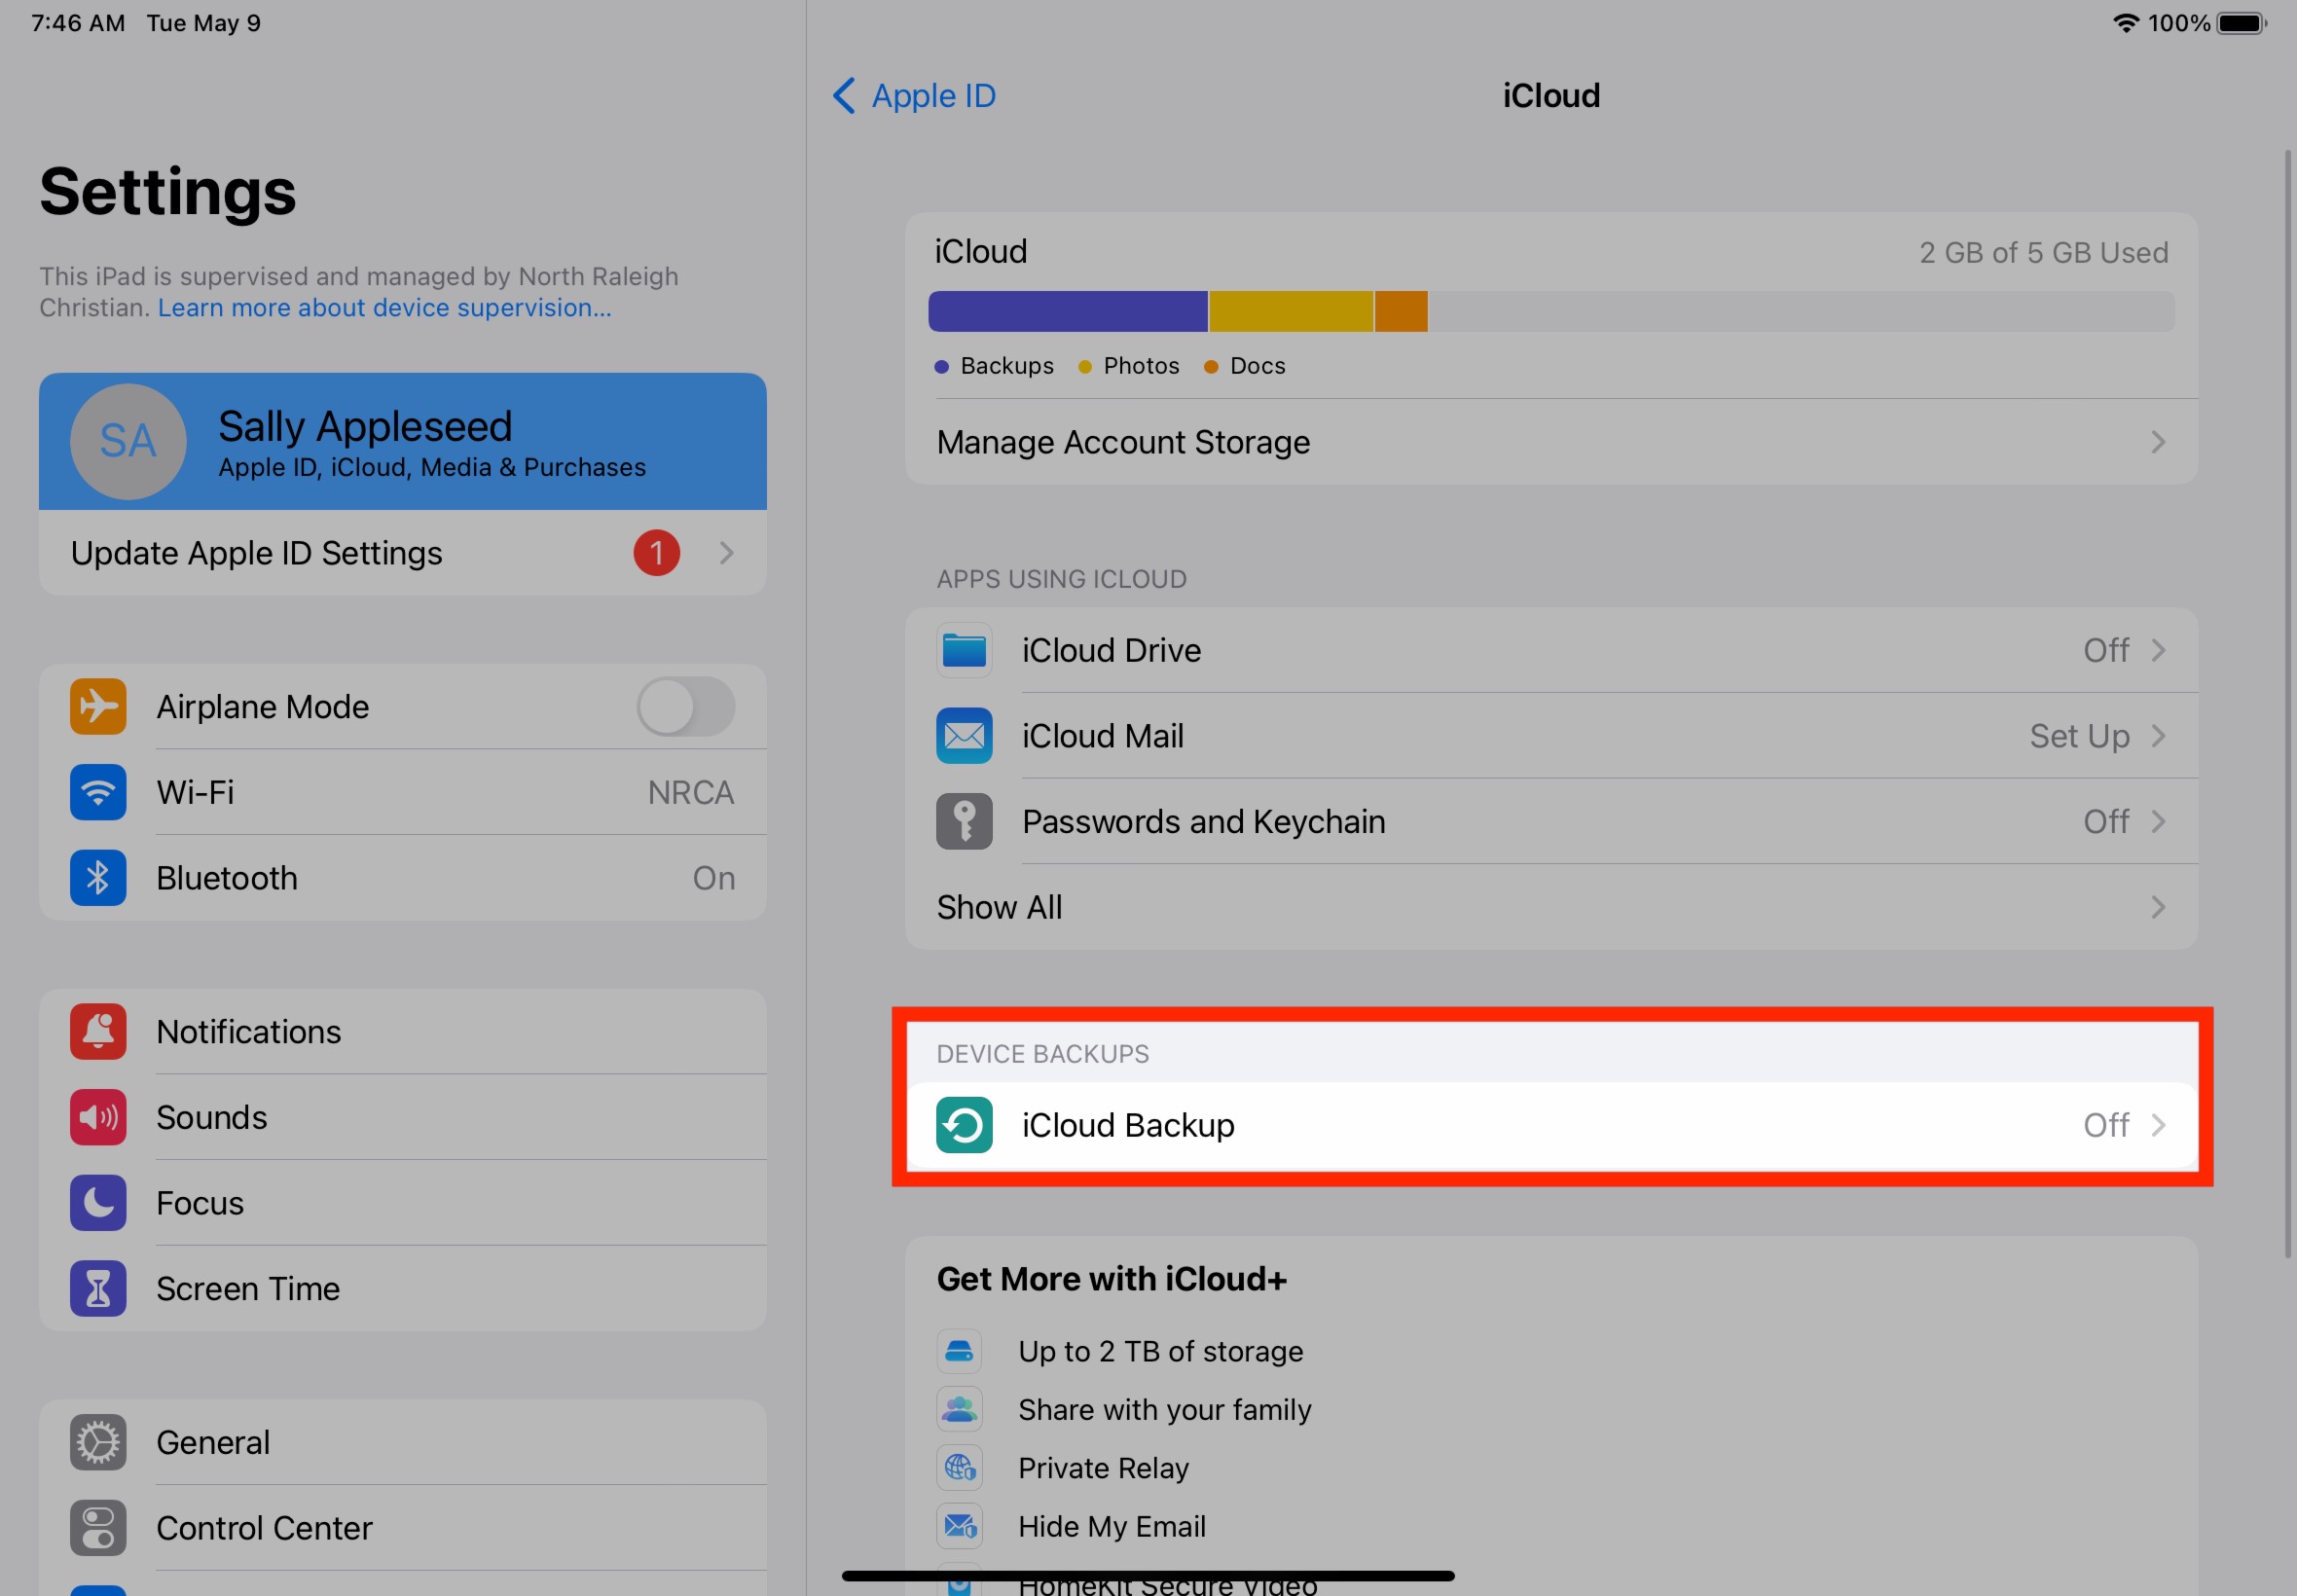The image size is (2297, 1596).
Task: Tap the 'Hide My Email' feature text
Action: point(1112,1527)
